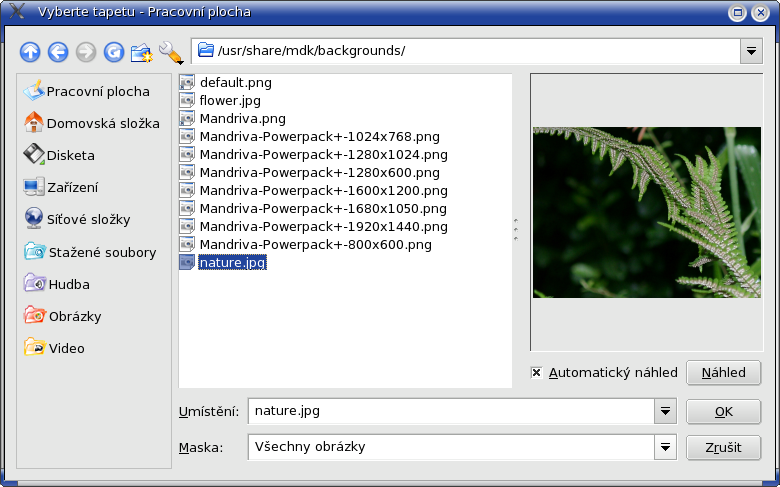Open Disketa shortcut

59,155
